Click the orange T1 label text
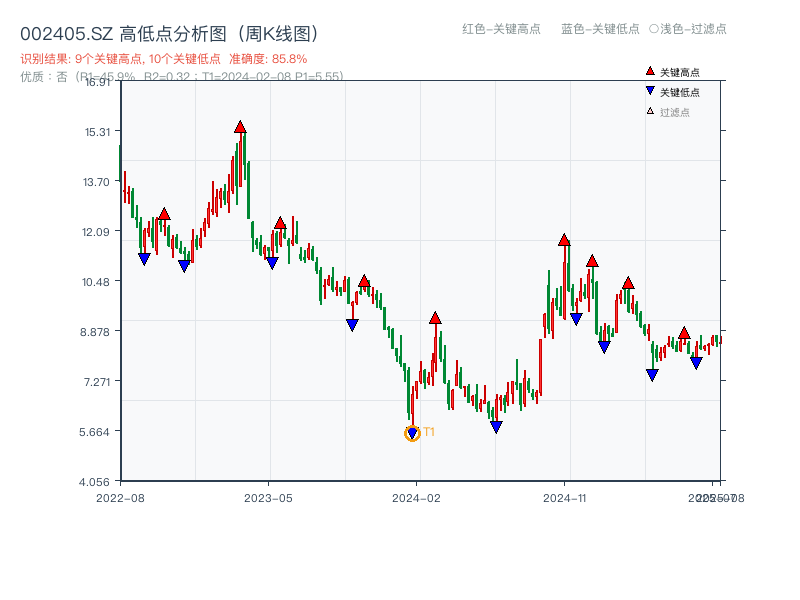Image resolution: width=800 pixels, height=600 pixels. point(429,432)
